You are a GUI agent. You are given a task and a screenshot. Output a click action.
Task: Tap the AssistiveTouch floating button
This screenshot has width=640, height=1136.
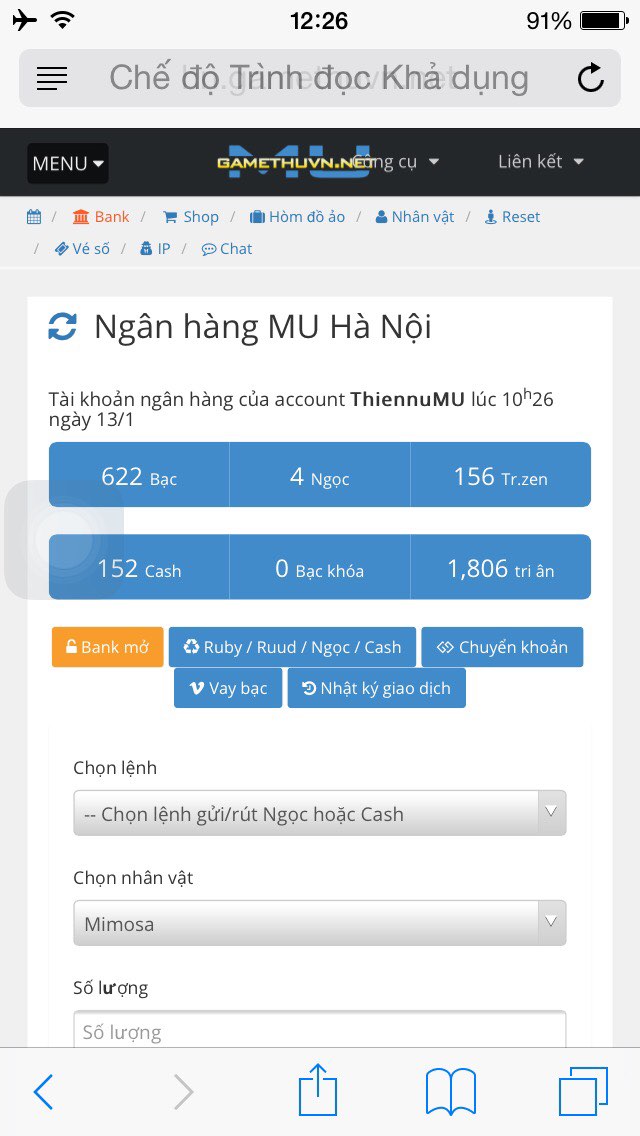(x=64, y=540)
